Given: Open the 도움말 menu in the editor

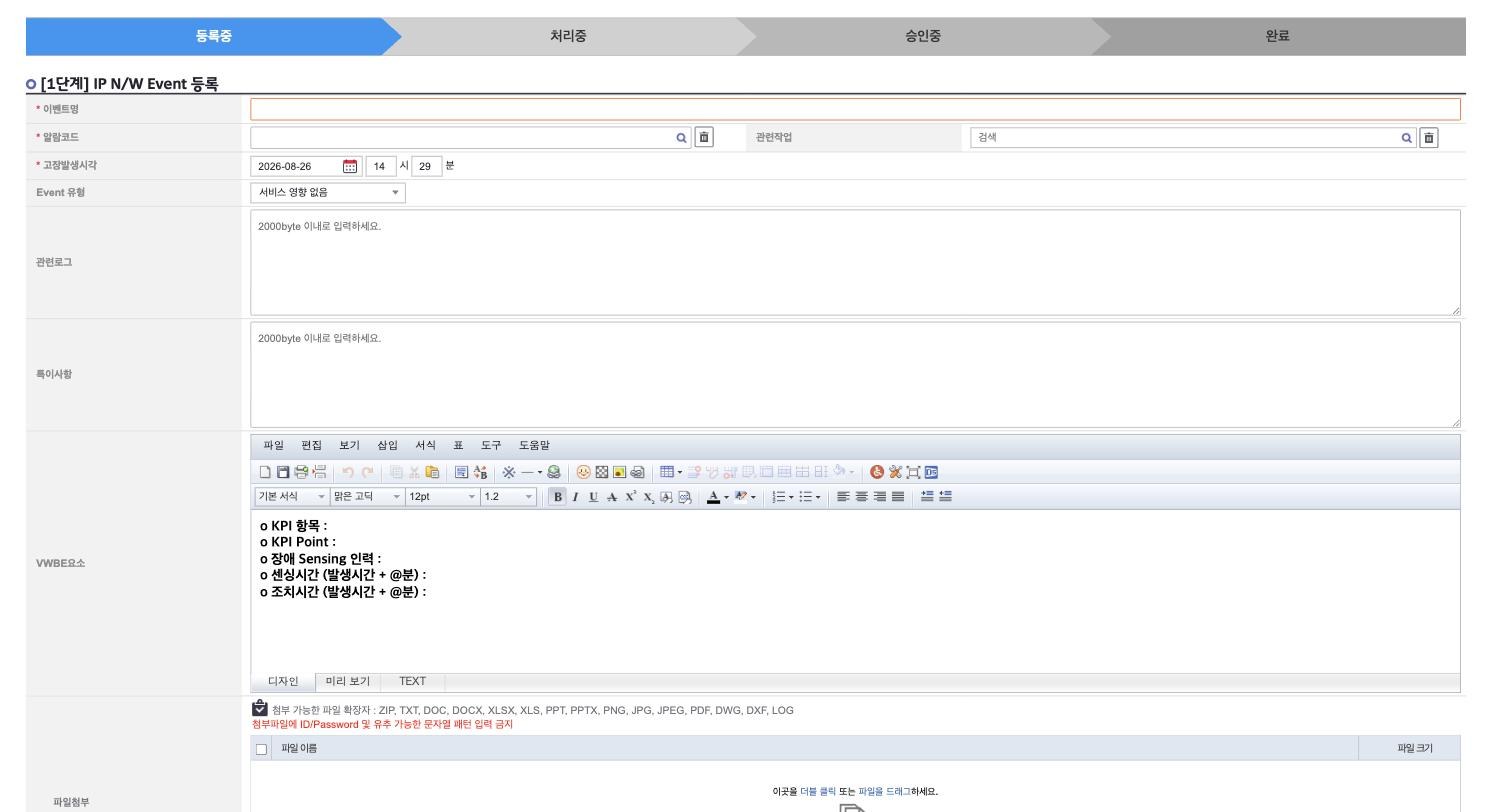Looking at the screenshot, I should point(534,446).
